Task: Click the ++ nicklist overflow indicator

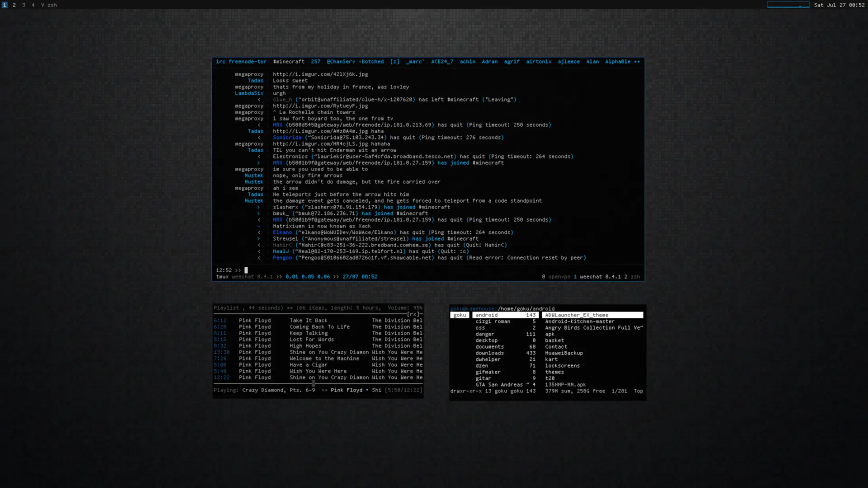Action: point(637,61)
